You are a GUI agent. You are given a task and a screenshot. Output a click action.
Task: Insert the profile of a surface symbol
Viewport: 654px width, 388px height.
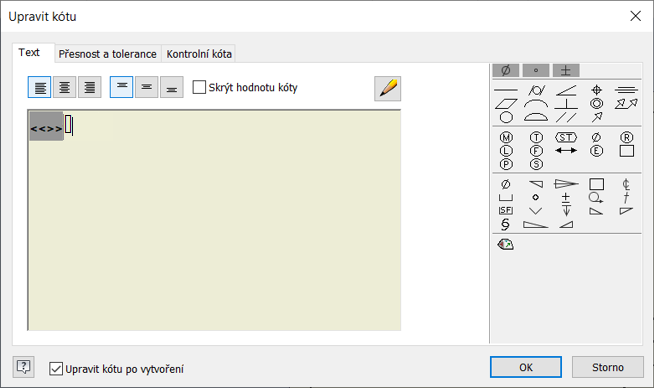tap(536, 117)
